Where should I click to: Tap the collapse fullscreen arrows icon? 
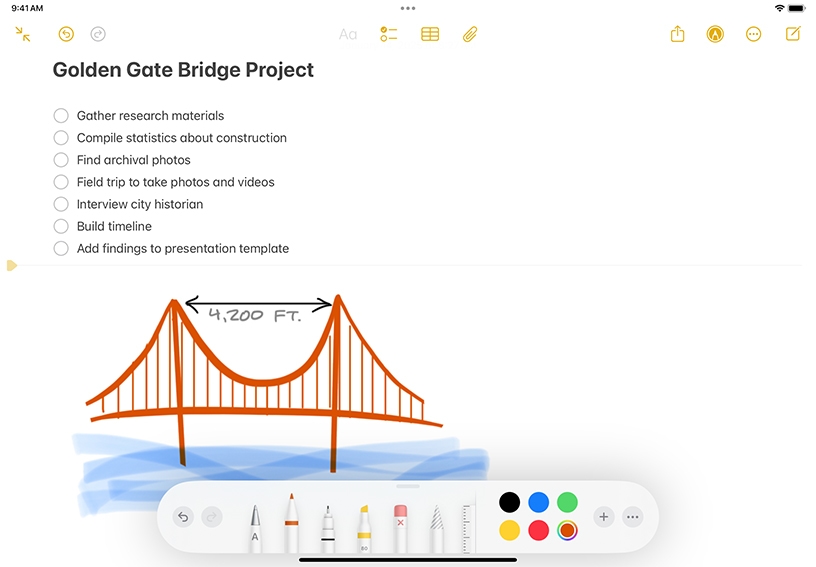23,34
